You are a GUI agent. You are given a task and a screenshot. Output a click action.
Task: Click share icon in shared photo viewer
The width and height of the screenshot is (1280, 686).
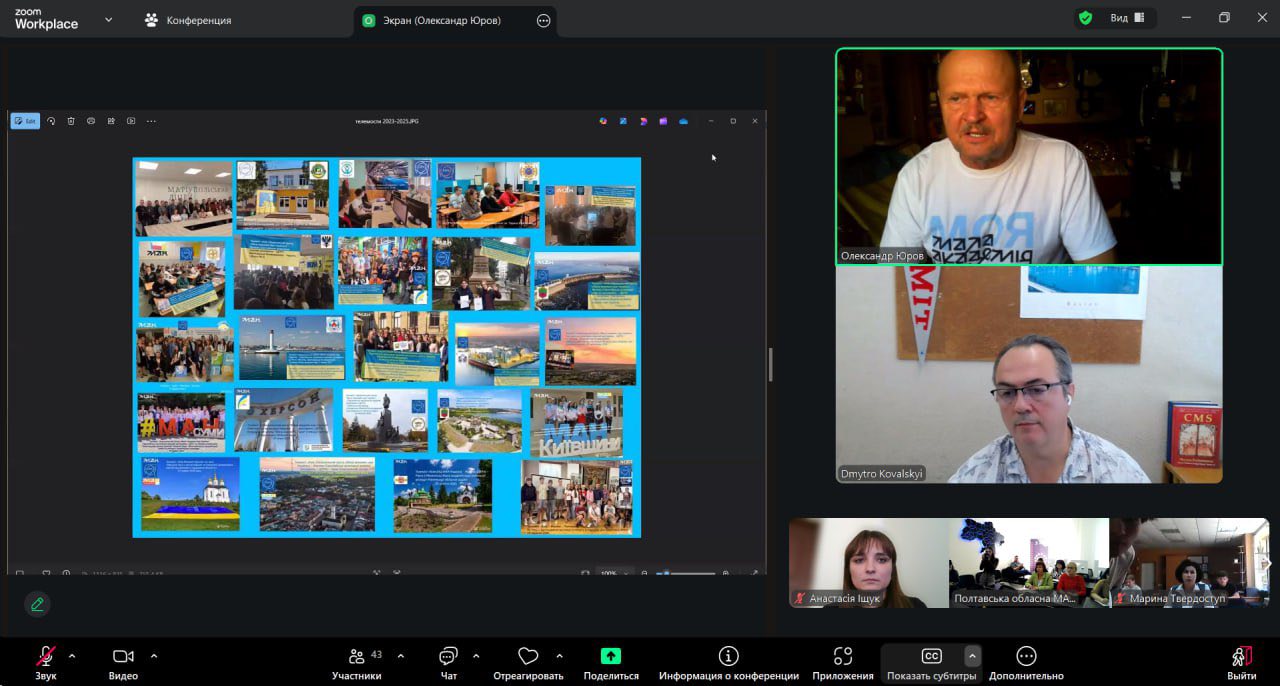click(x=111, y=121)
